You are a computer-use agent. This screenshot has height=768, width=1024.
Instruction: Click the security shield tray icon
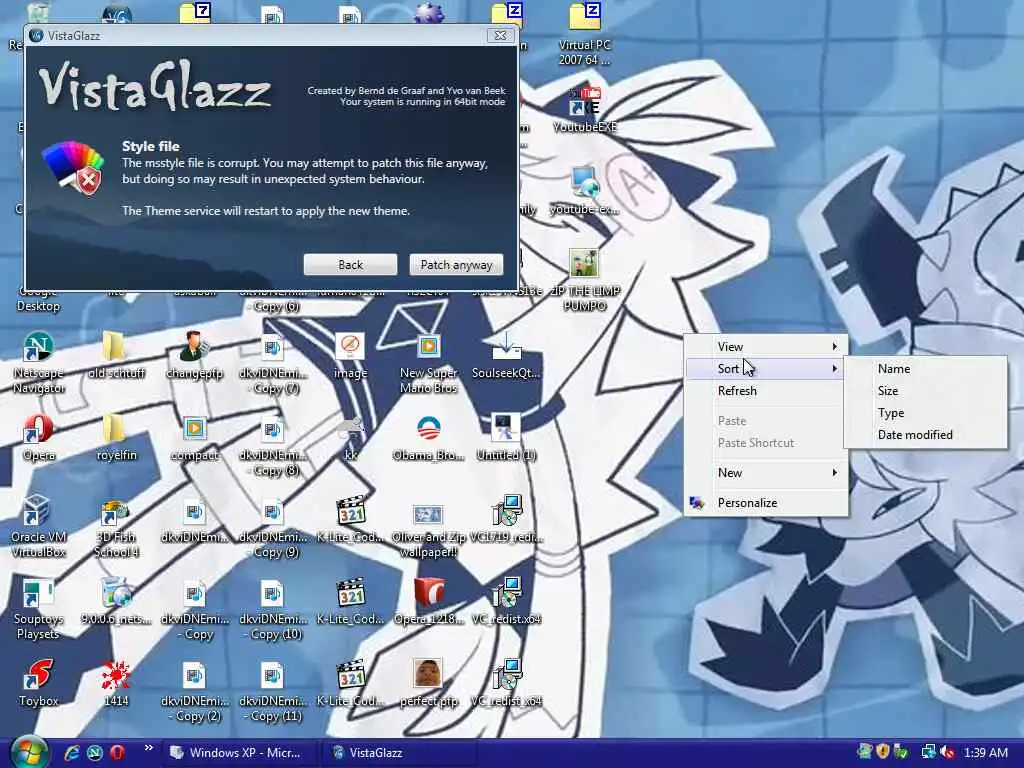coord(882,752)
